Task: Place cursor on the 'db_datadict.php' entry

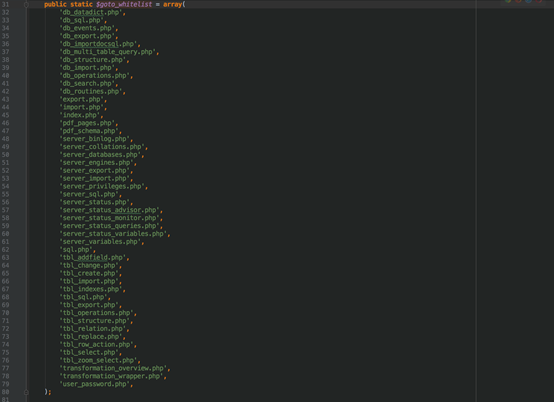Action: click(90, 12)
